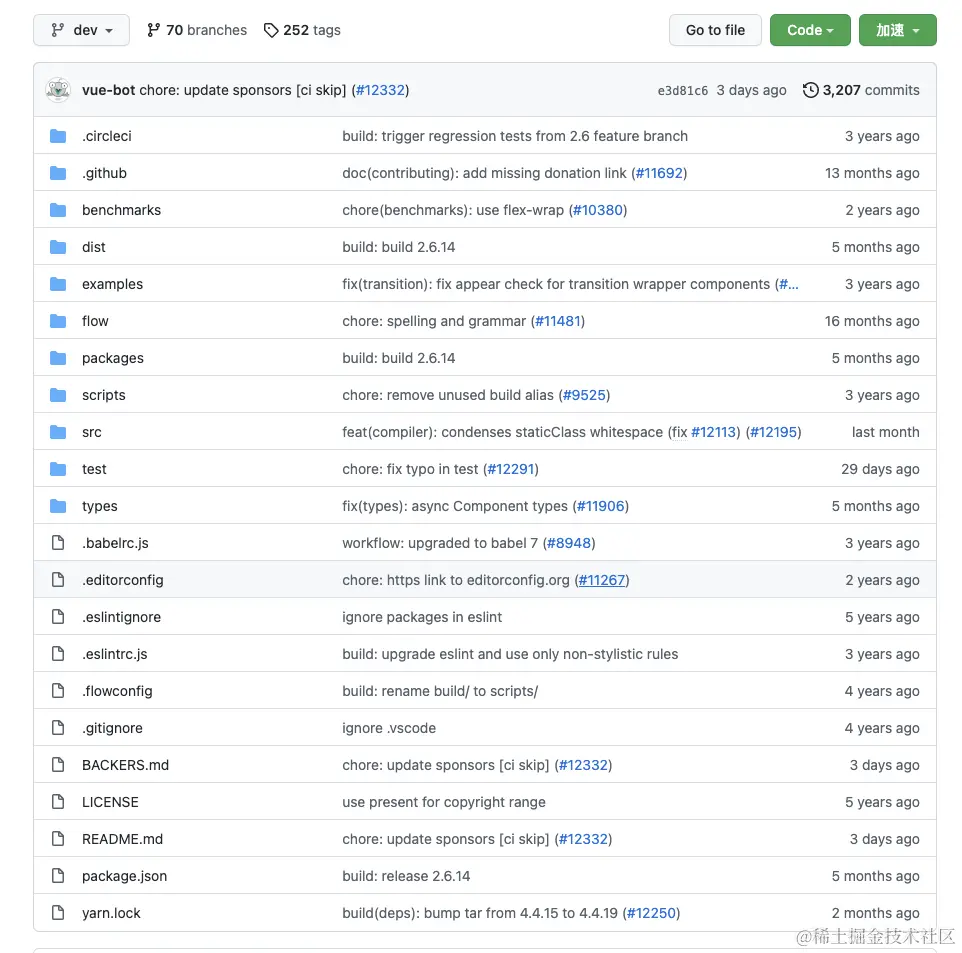962x953 pixels.
Task: Open issue link #12250 in yarn.lock row
Action: pos(651,913)
